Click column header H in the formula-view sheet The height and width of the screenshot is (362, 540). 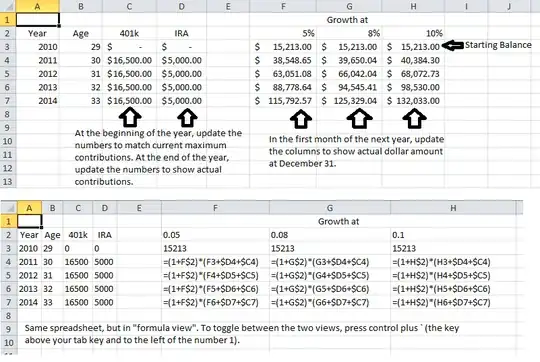(x=453, y=208)
